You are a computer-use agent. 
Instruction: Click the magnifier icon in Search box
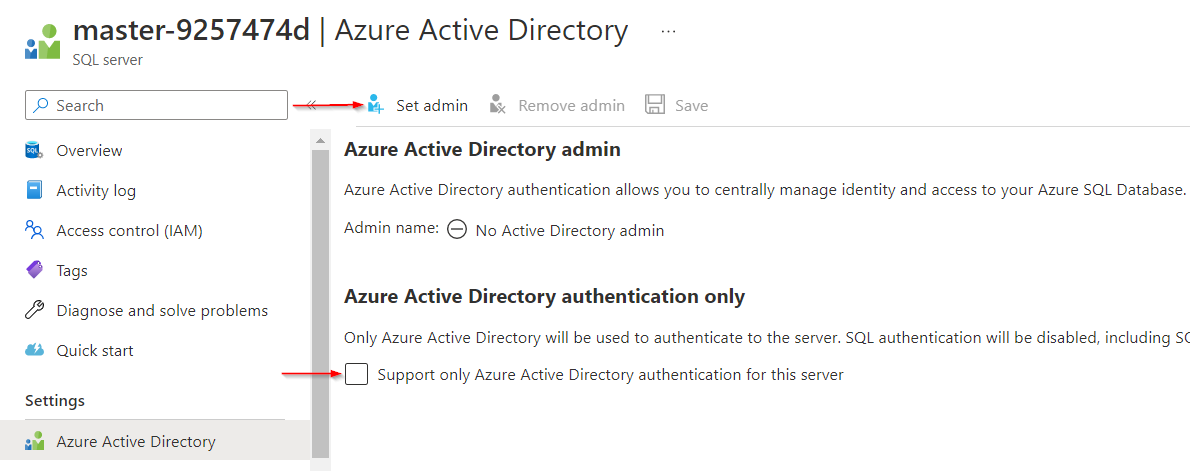click(42, 105)
